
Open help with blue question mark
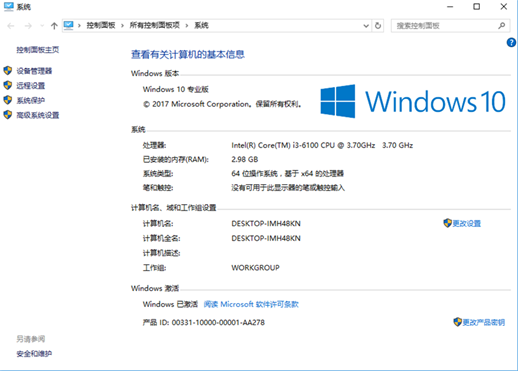(511, 43)
